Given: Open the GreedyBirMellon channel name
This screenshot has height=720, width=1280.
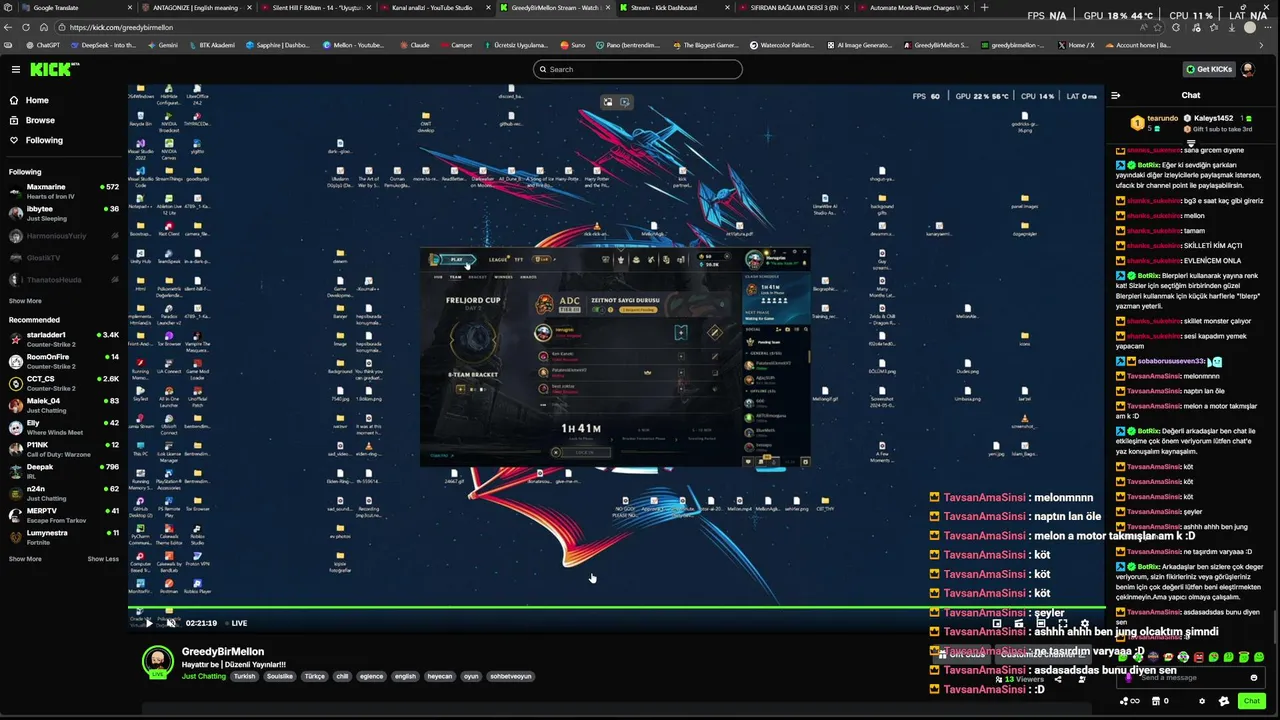Looking at the screenshot, I should click(223, 651).
